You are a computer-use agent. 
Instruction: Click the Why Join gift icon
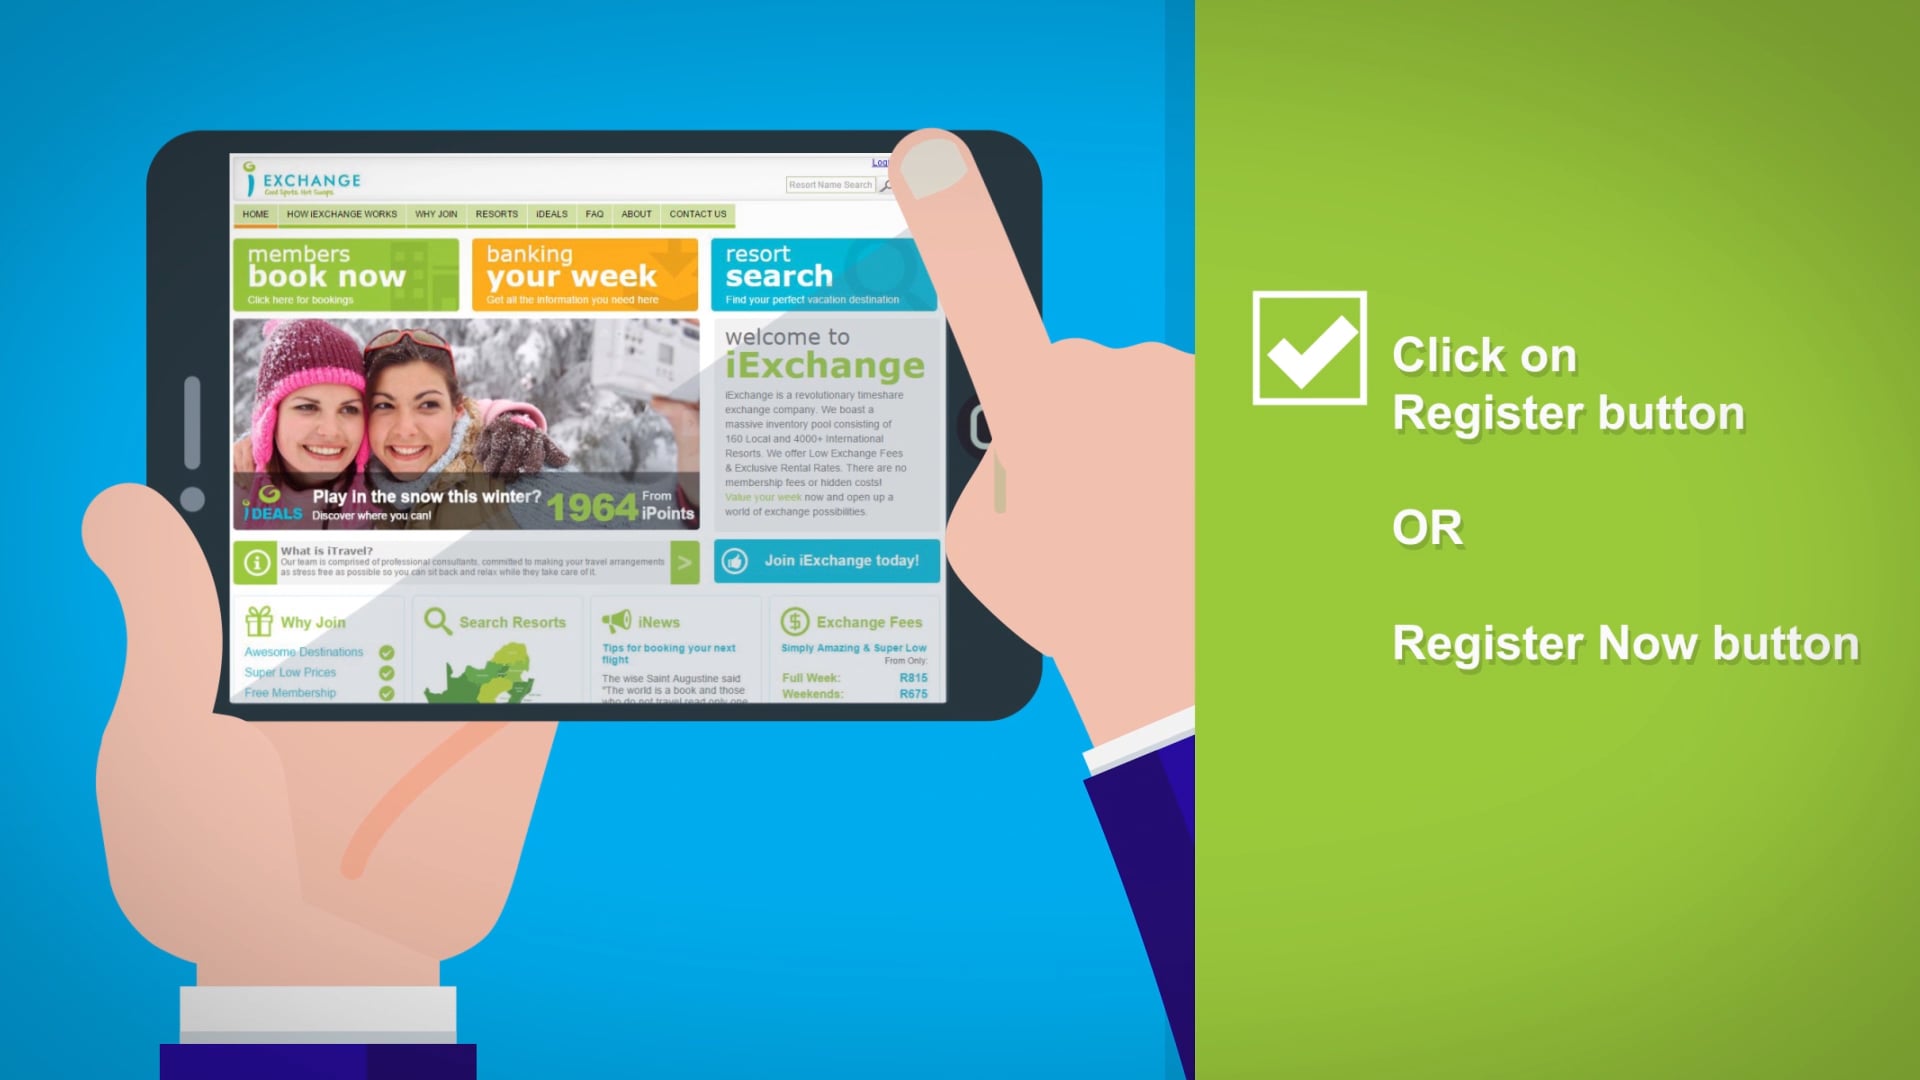pos(260,621)
